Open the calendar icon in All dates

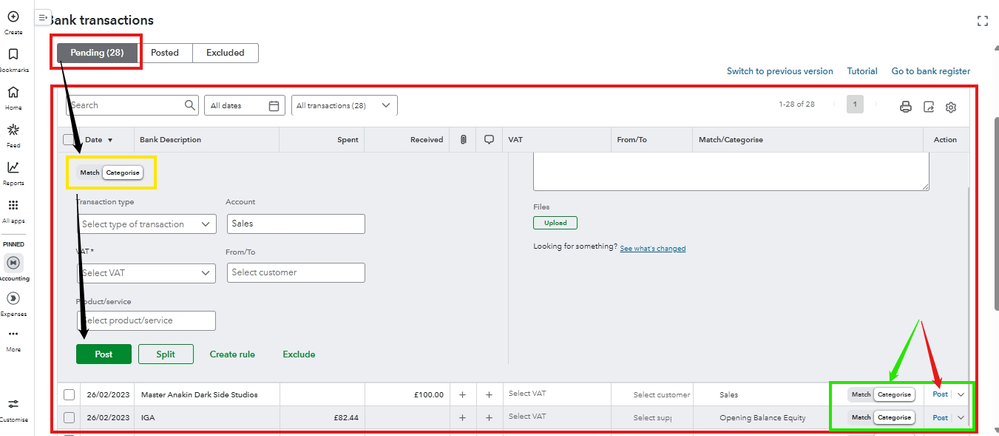point(274,106)
